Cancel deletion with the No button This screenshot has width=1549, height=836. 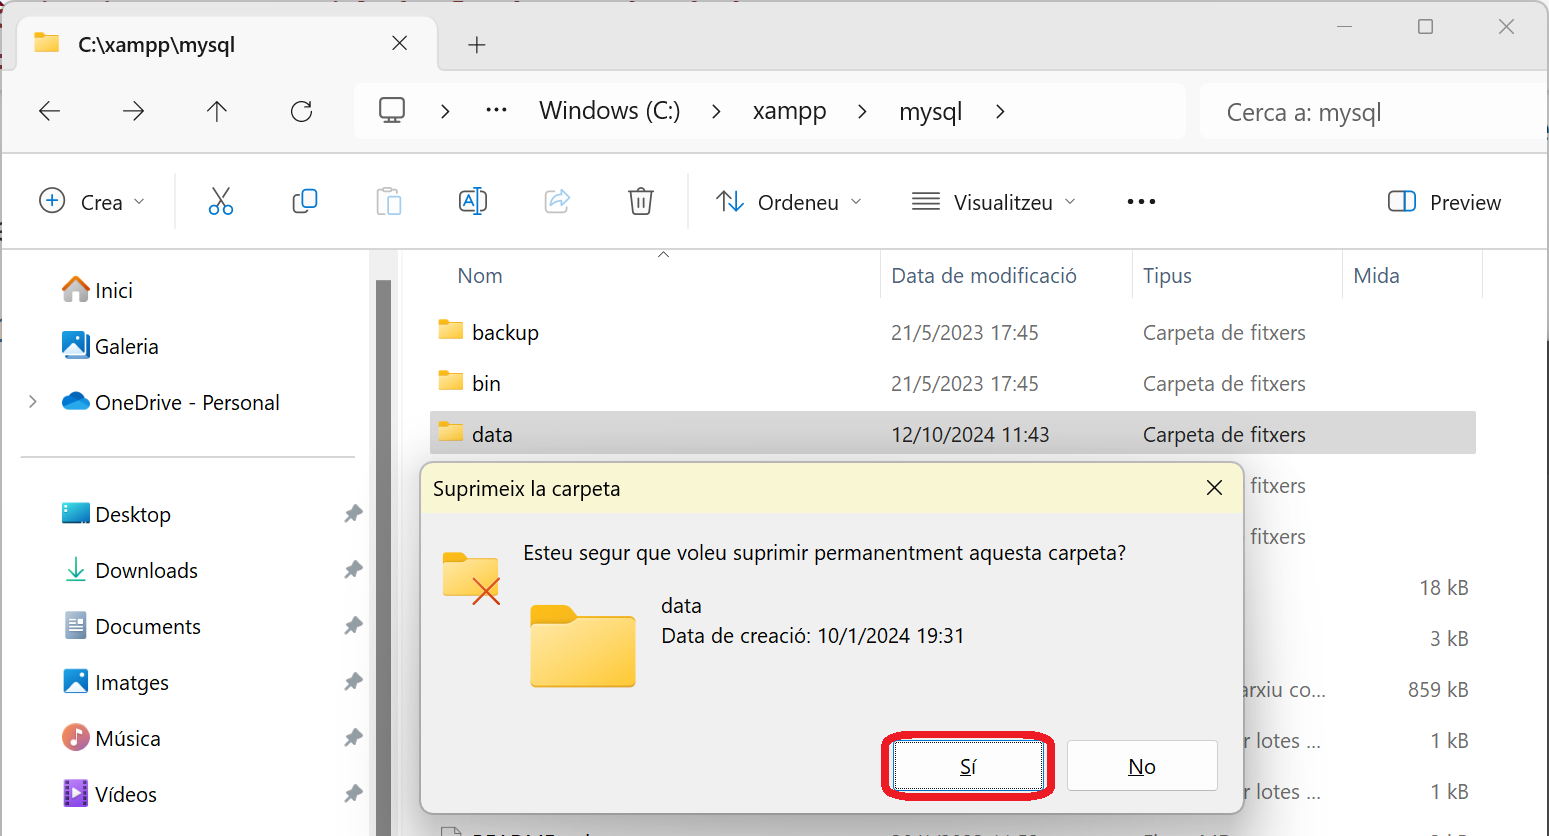pyautogui.click(x=1141, y=766)
